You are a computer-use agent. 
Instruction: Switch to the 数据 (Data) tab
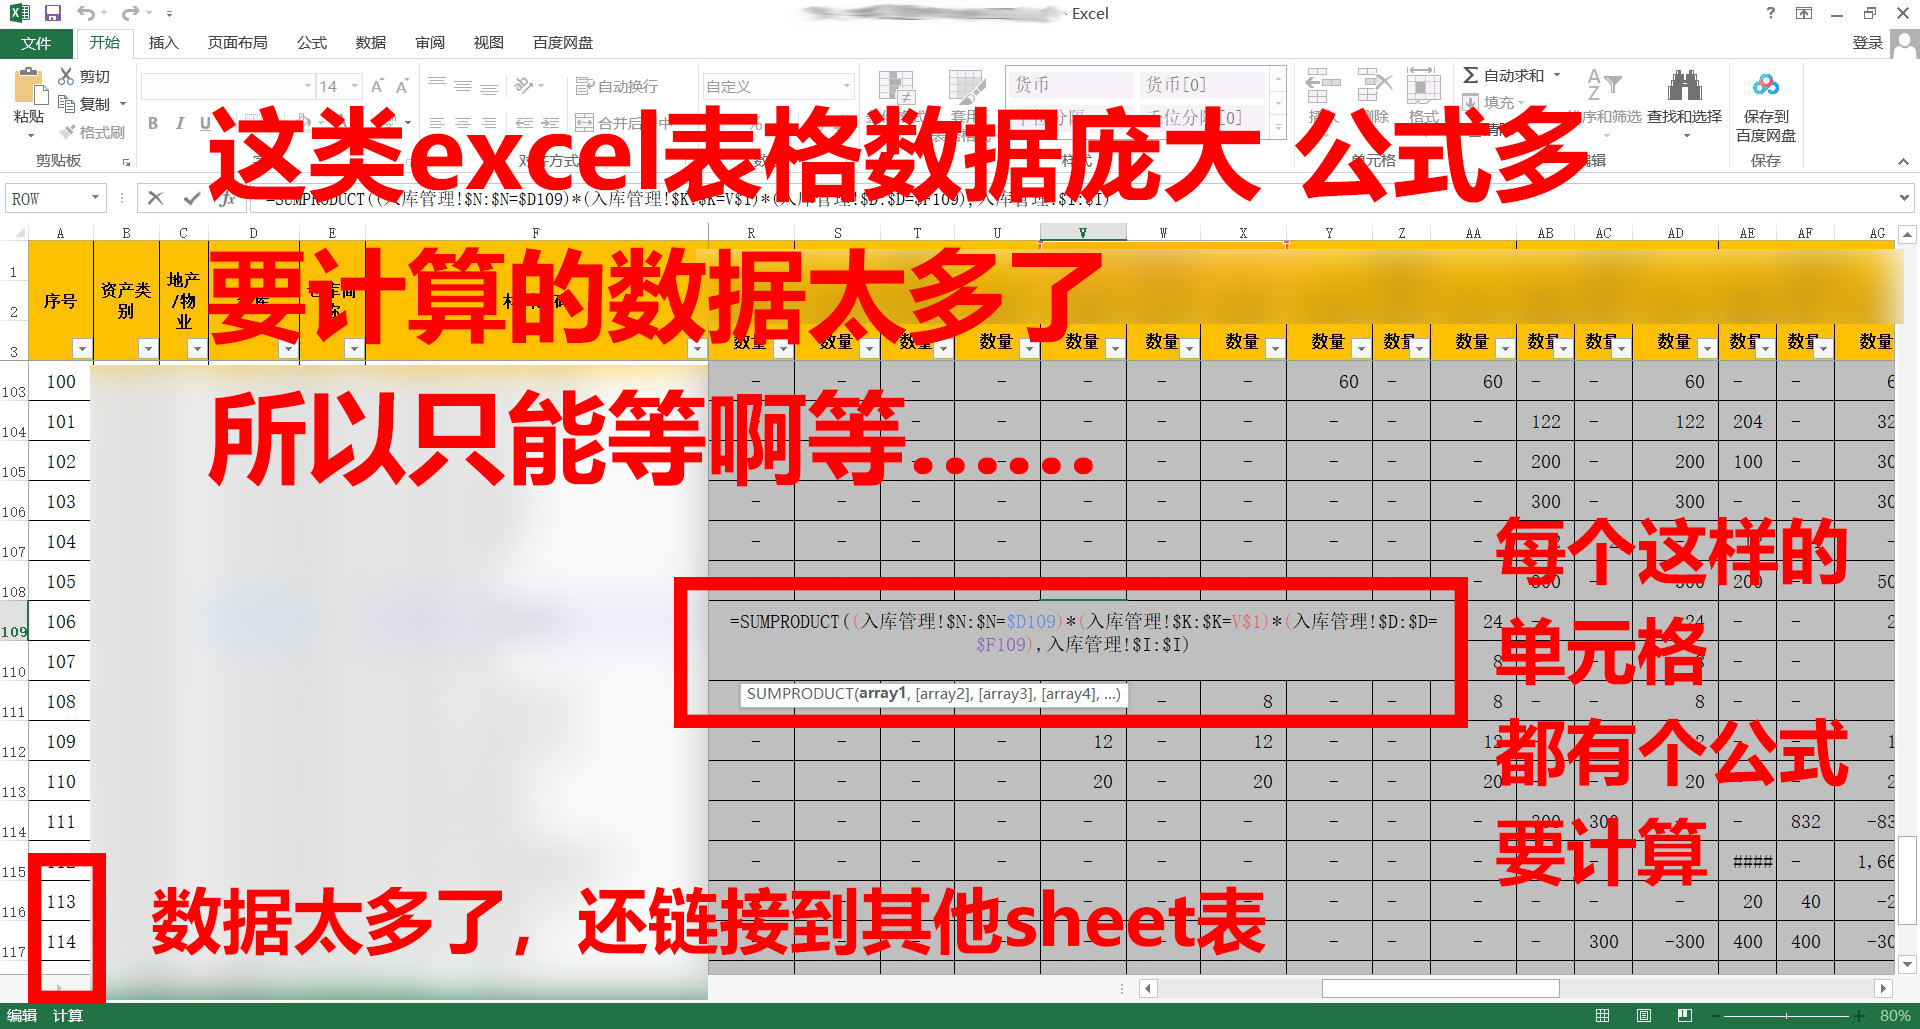click(371, 43)
